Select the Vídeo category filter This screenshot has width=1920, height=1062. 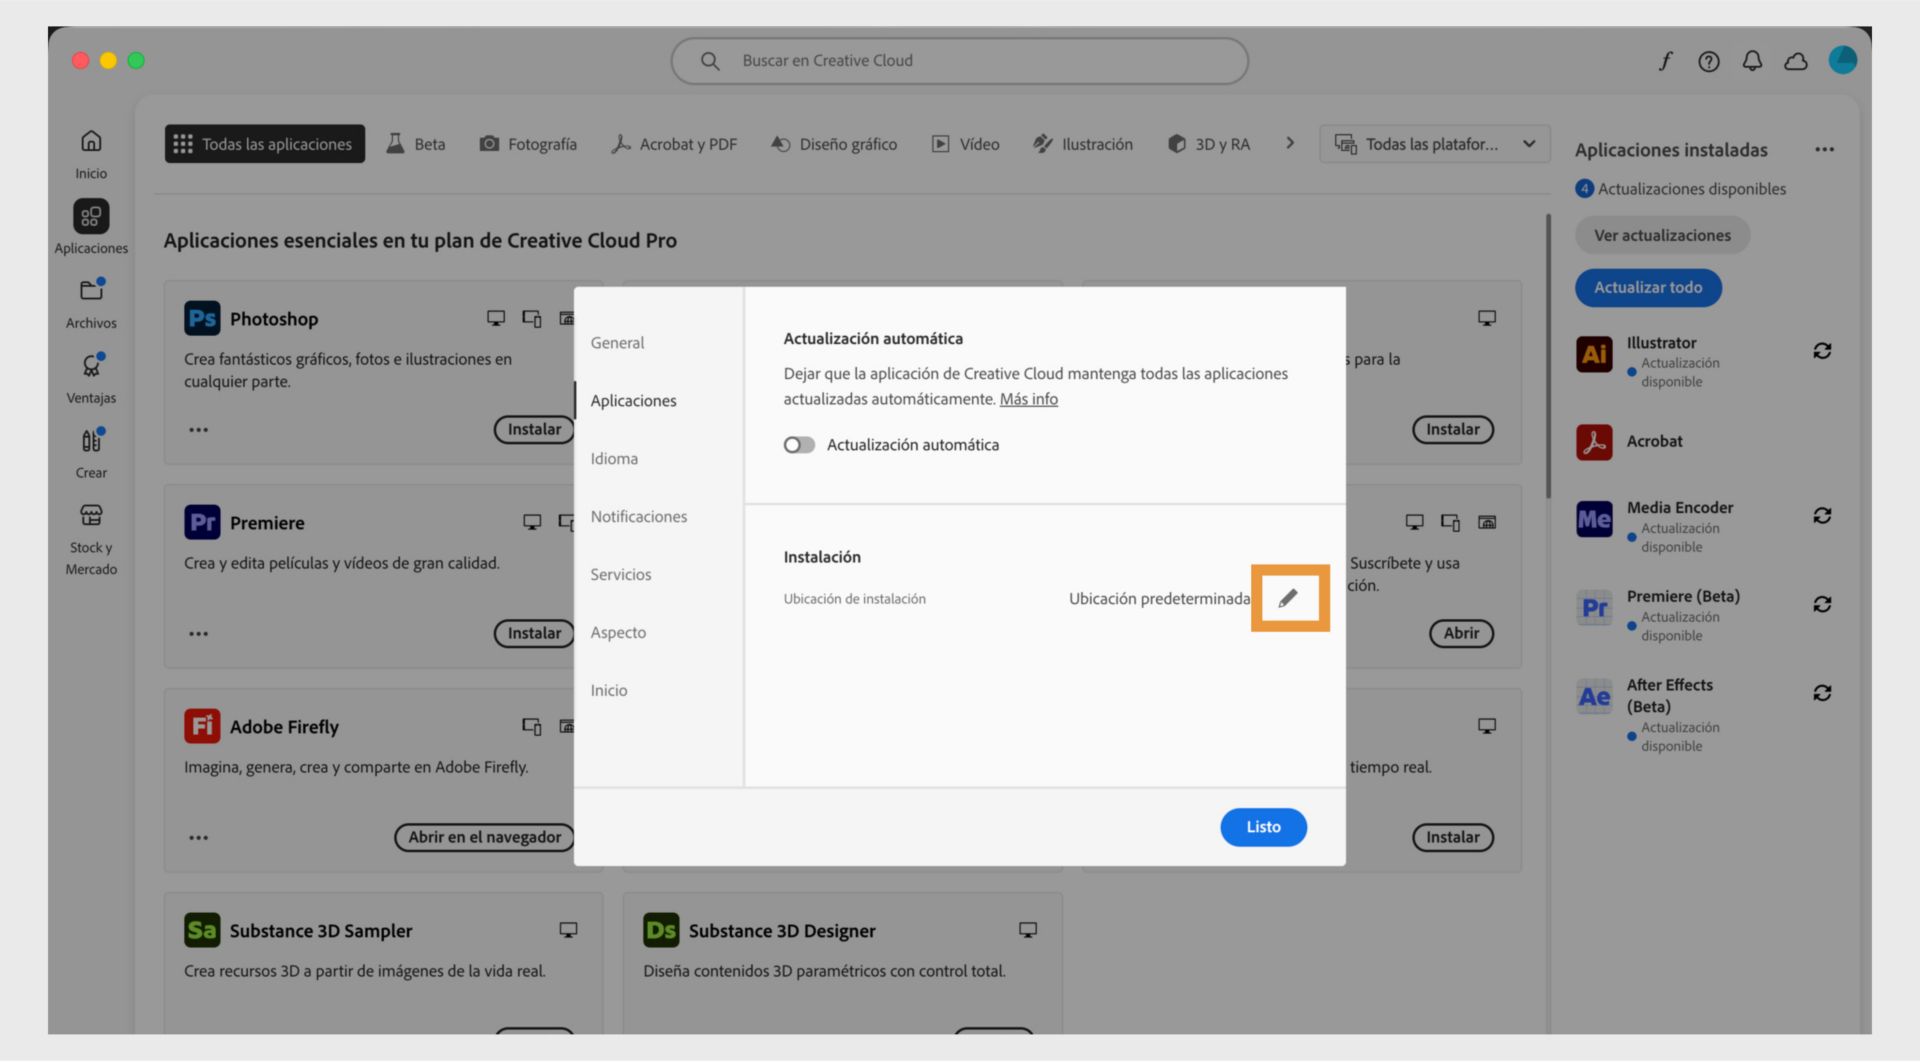point(965,144)
